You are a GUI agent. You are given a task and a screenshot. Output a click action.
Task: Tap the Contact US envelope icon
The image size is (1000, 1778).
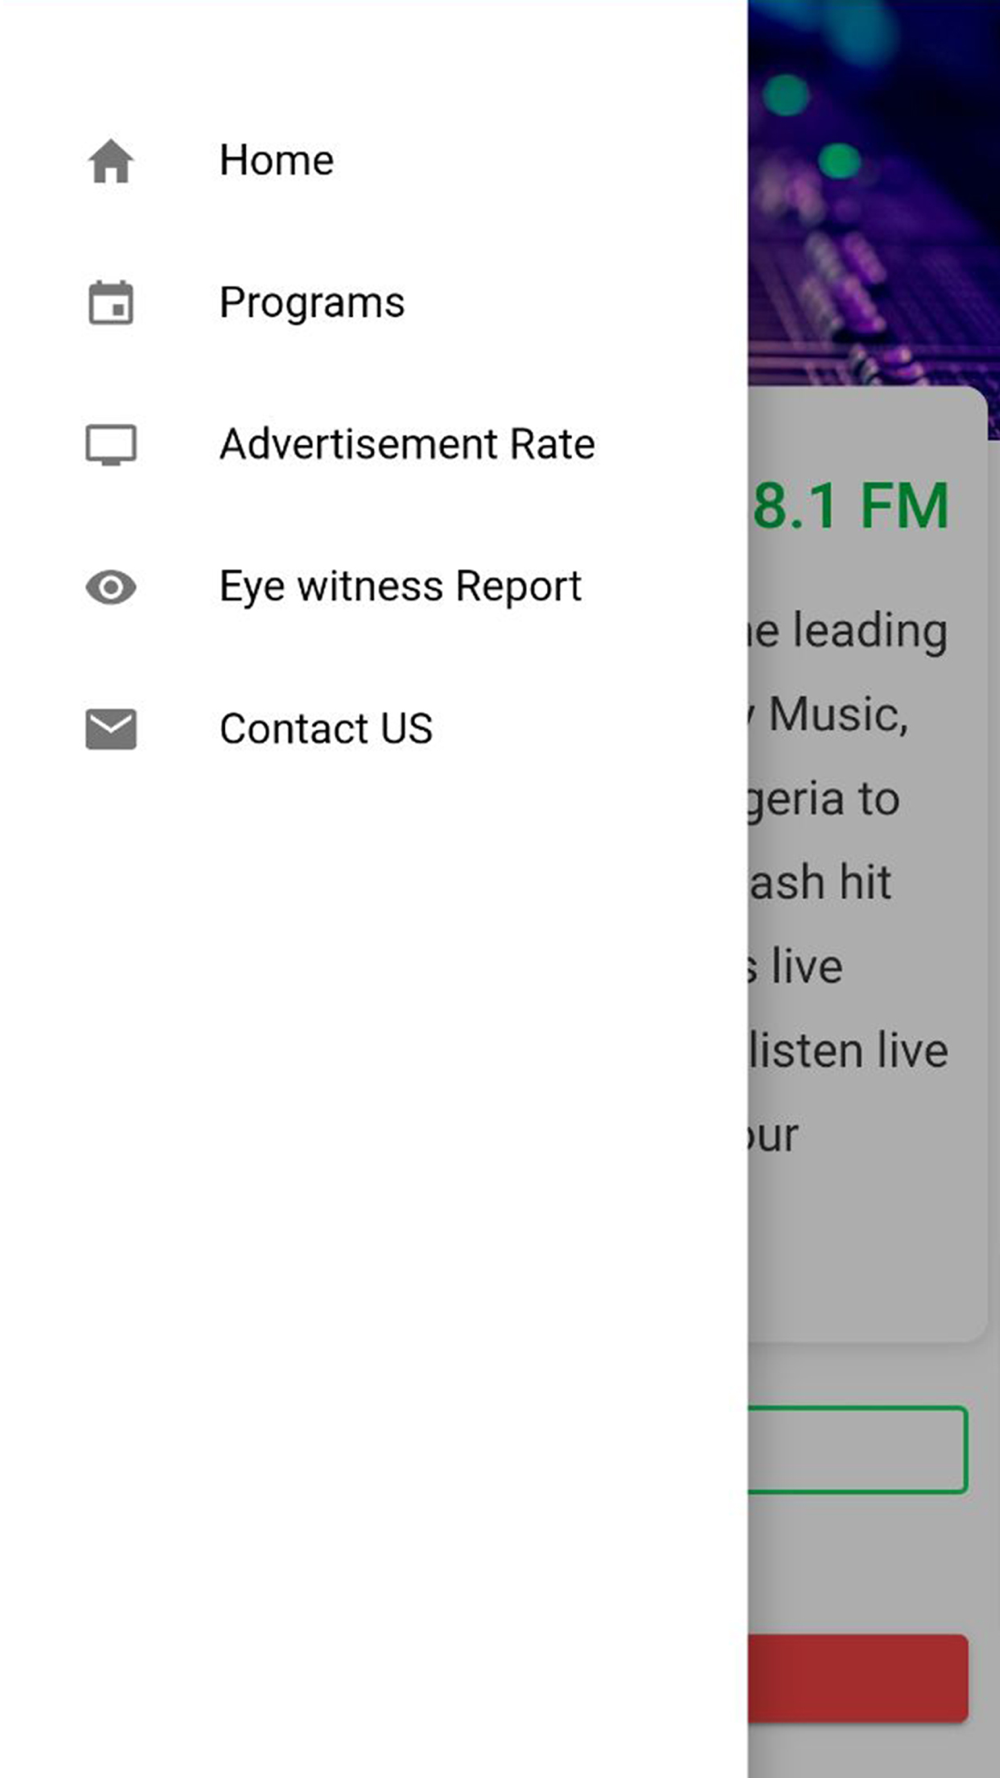point(111,729)
